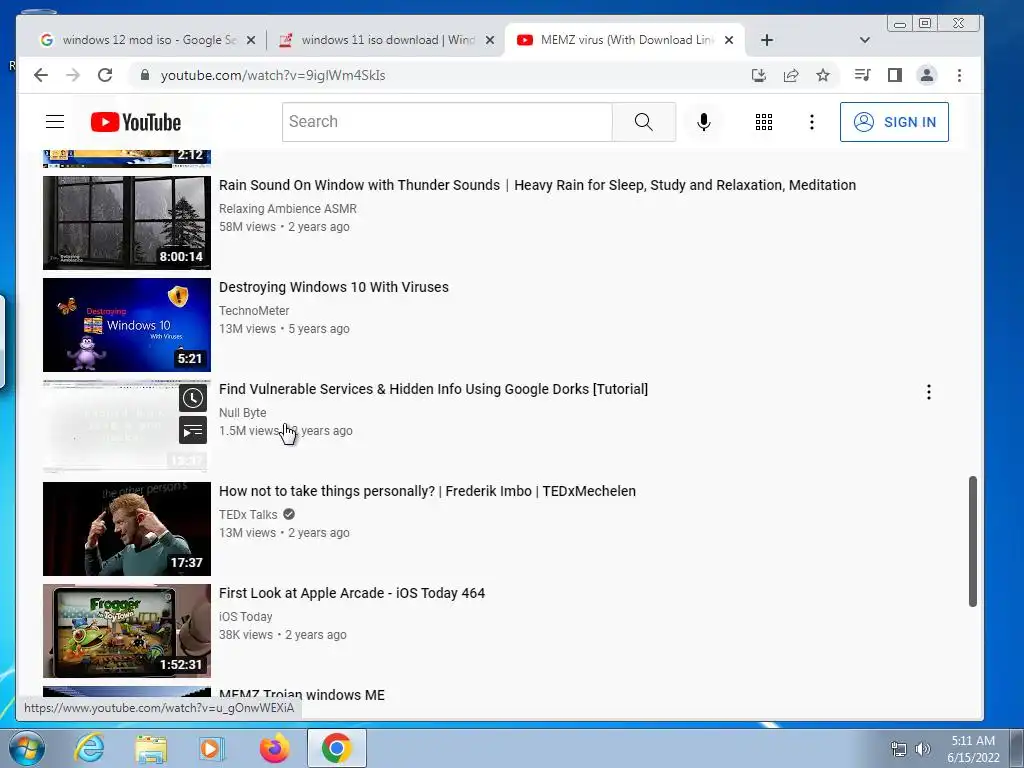Open Find Vulnerable Services Google Dorks title
This screenshot has height=768, width=1024.
pos(433,389)
